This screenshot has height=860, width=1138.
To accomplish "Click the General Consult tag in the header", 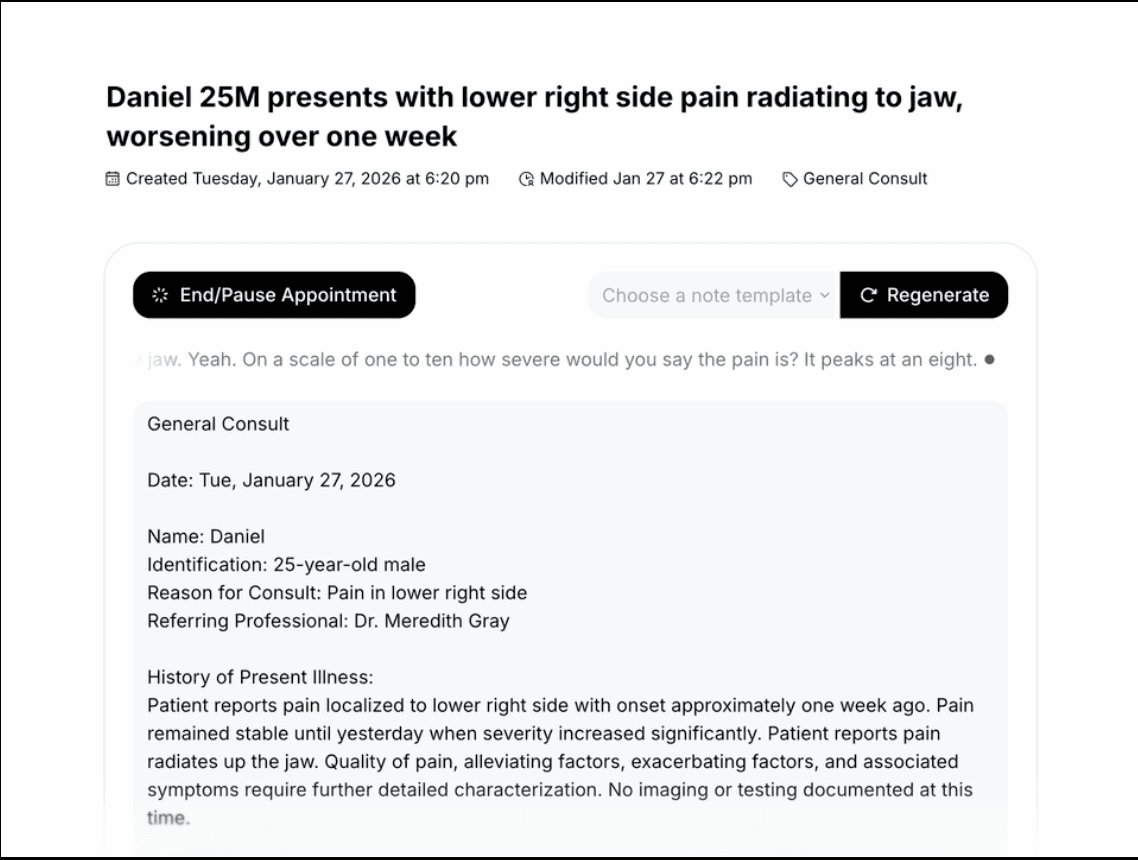I will click(862, 178).
